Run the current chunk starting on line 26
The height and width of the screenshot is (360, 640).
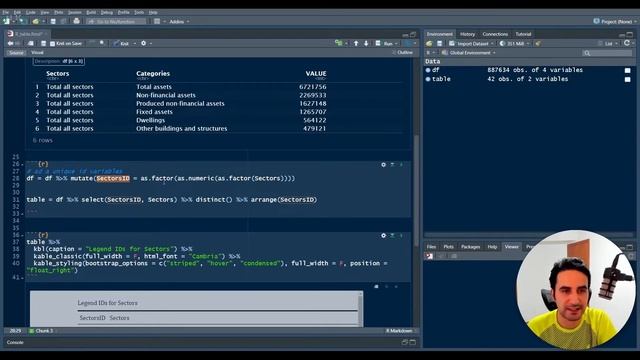401,165
